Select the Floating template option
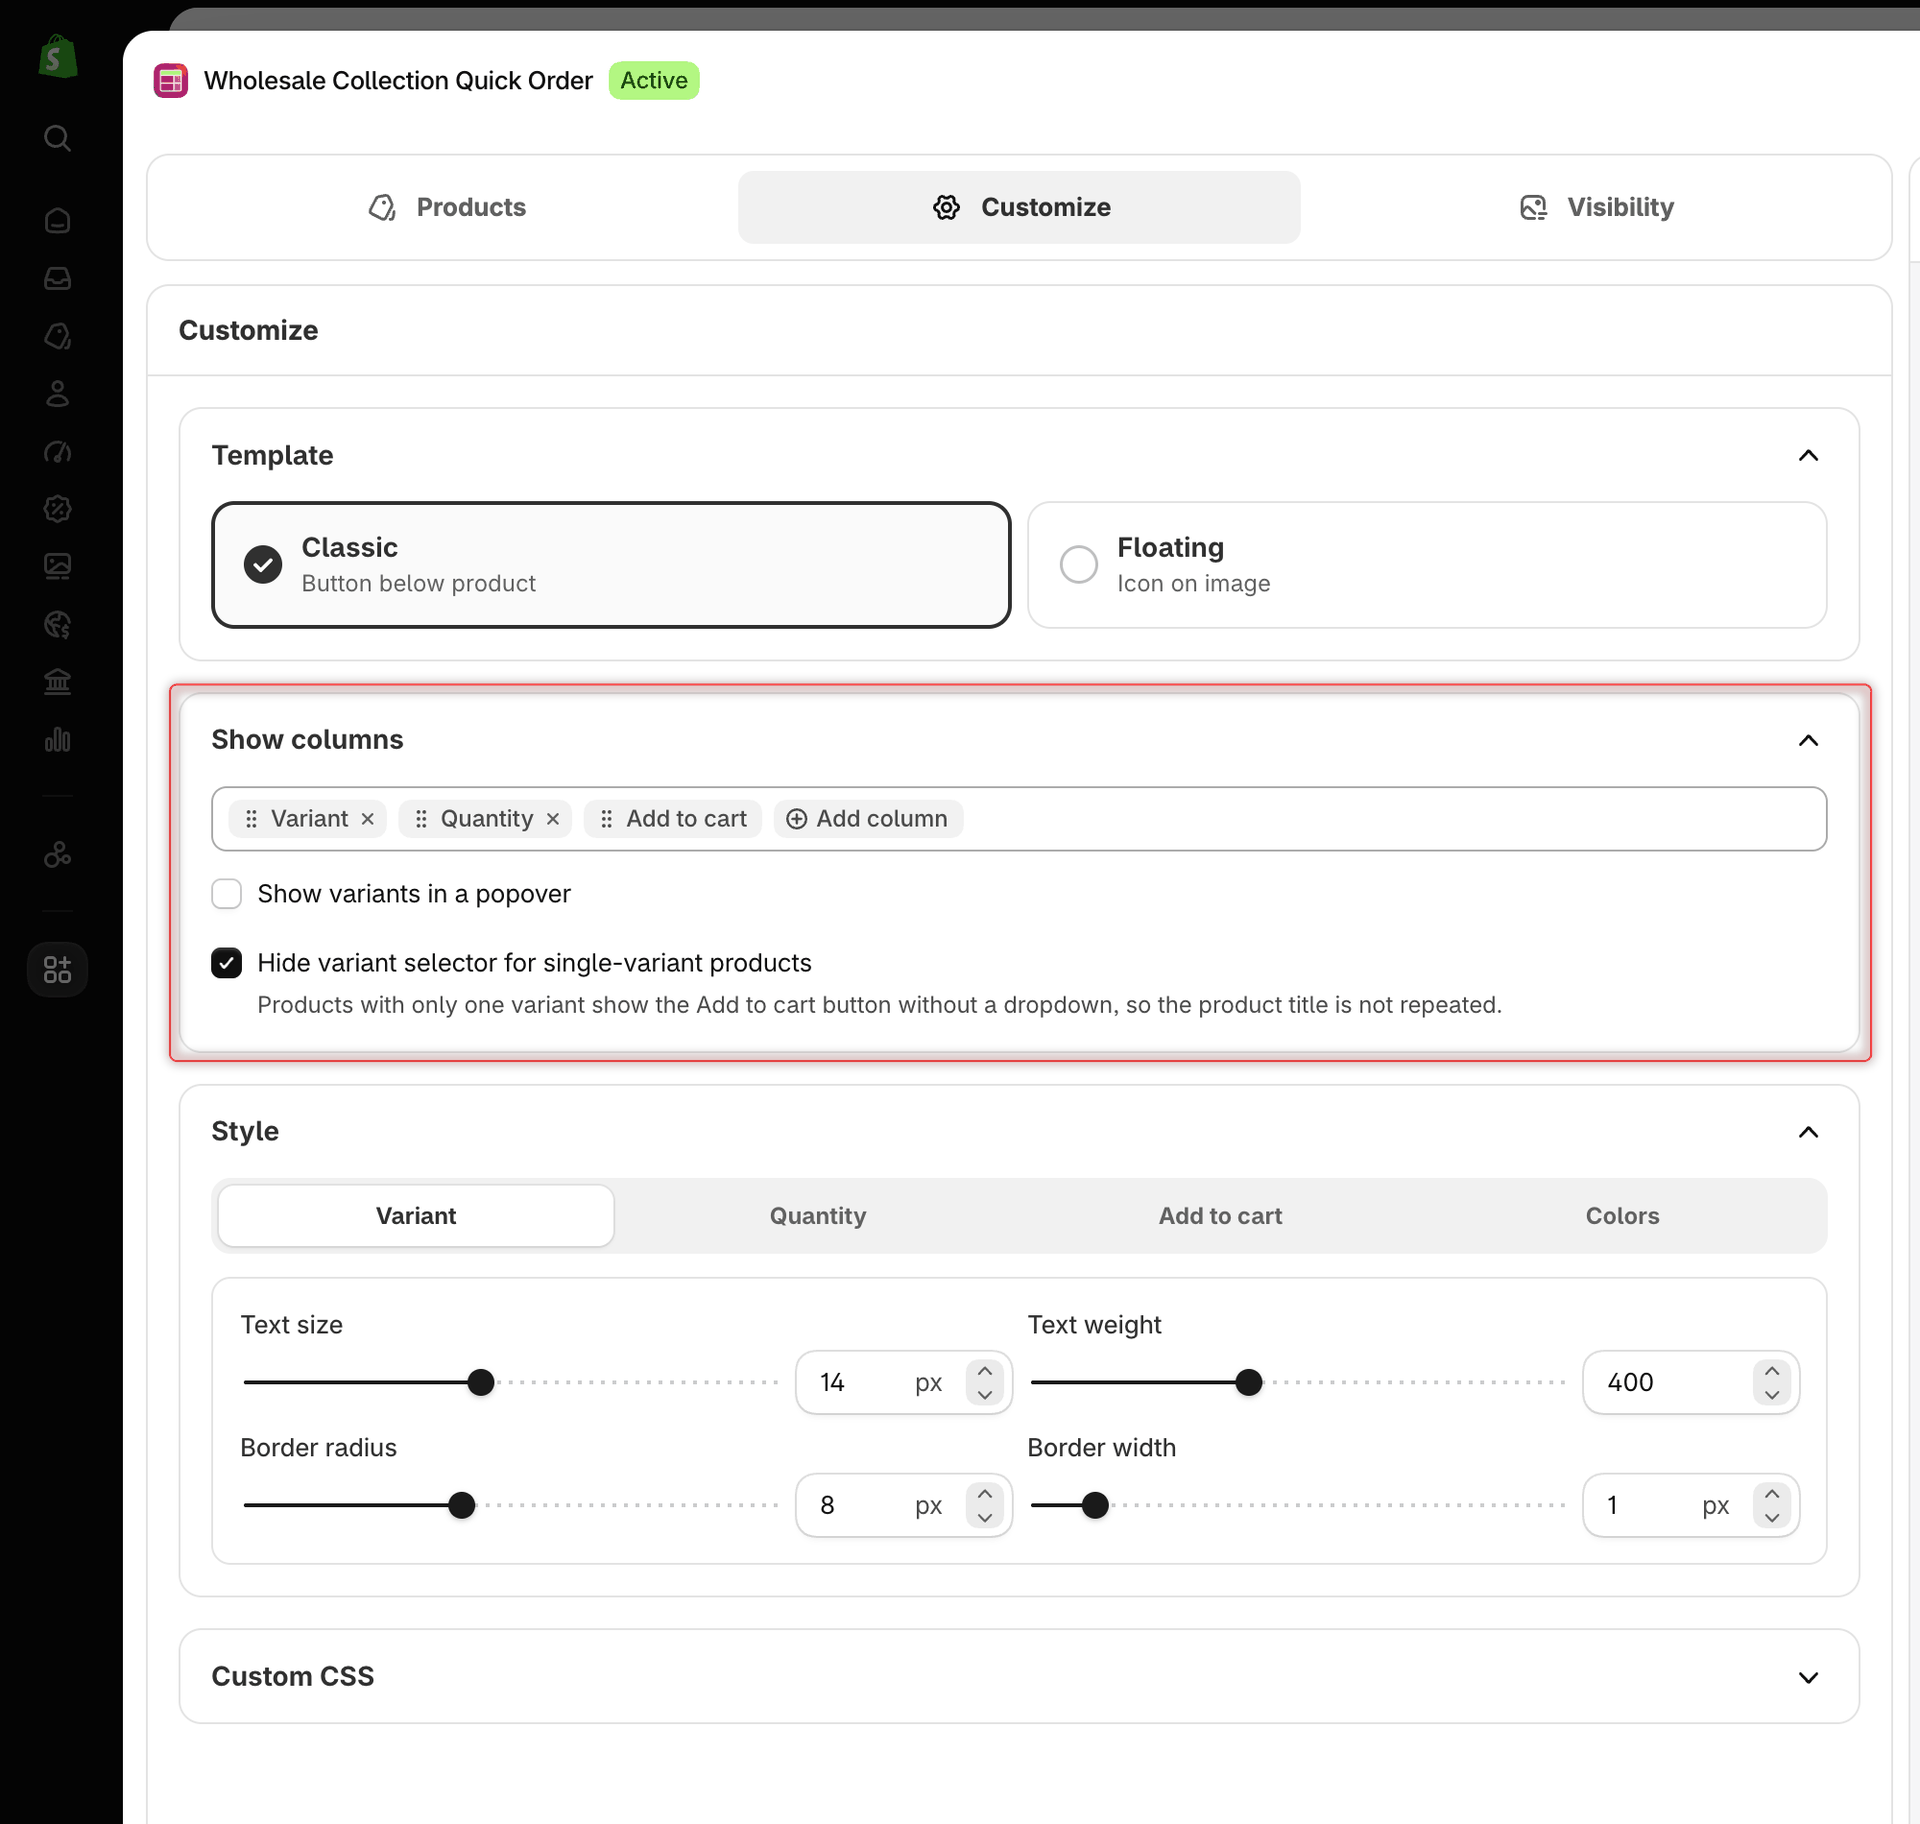 [1427, 565]
